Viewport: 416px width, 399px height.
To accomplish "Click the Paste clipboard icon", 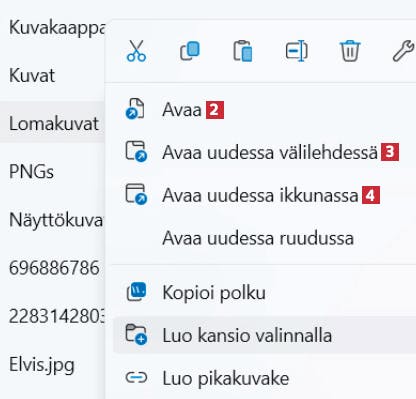I will click(243, 51).
